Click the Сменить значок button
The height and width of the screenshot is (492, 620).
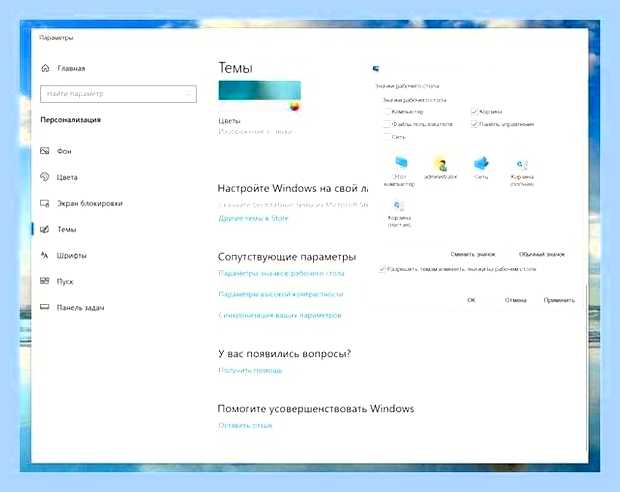point(473,254)
